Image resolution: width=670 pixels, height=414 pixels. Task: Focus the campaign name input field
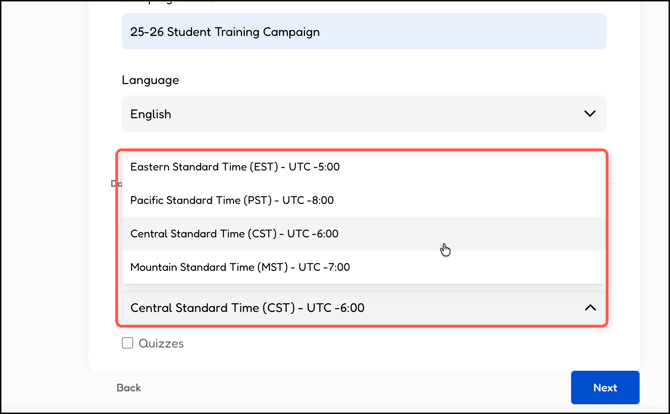364,32
